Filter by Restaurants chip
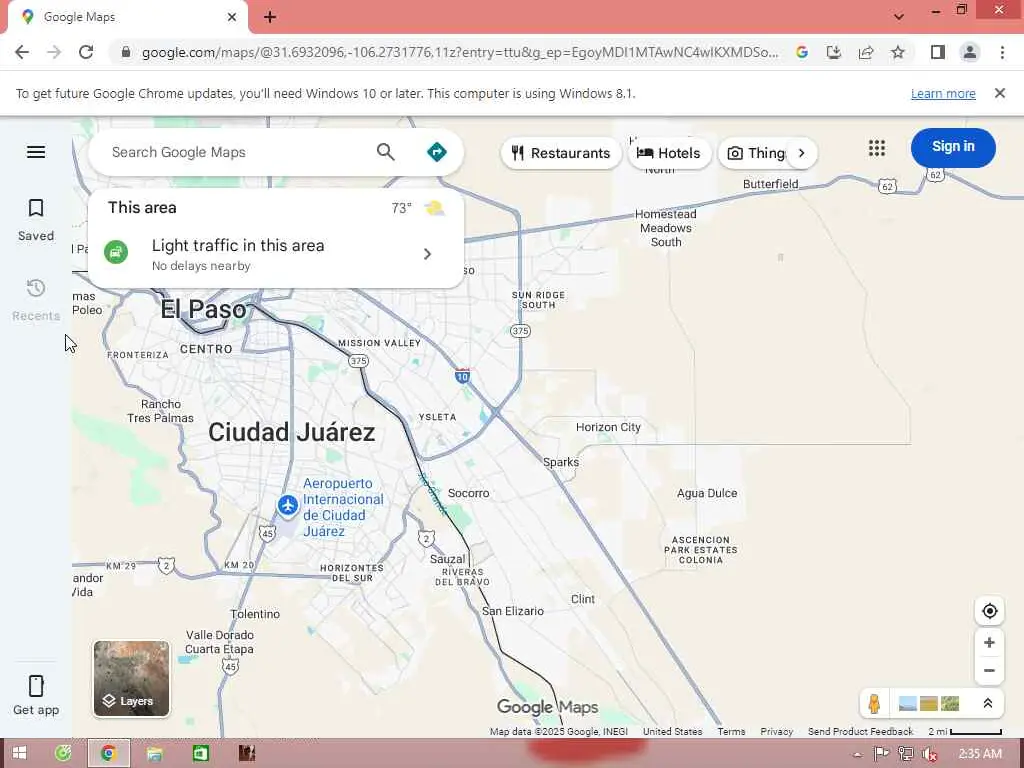Viewport: 1024px width, 768px height. click(x=561, y=153)
